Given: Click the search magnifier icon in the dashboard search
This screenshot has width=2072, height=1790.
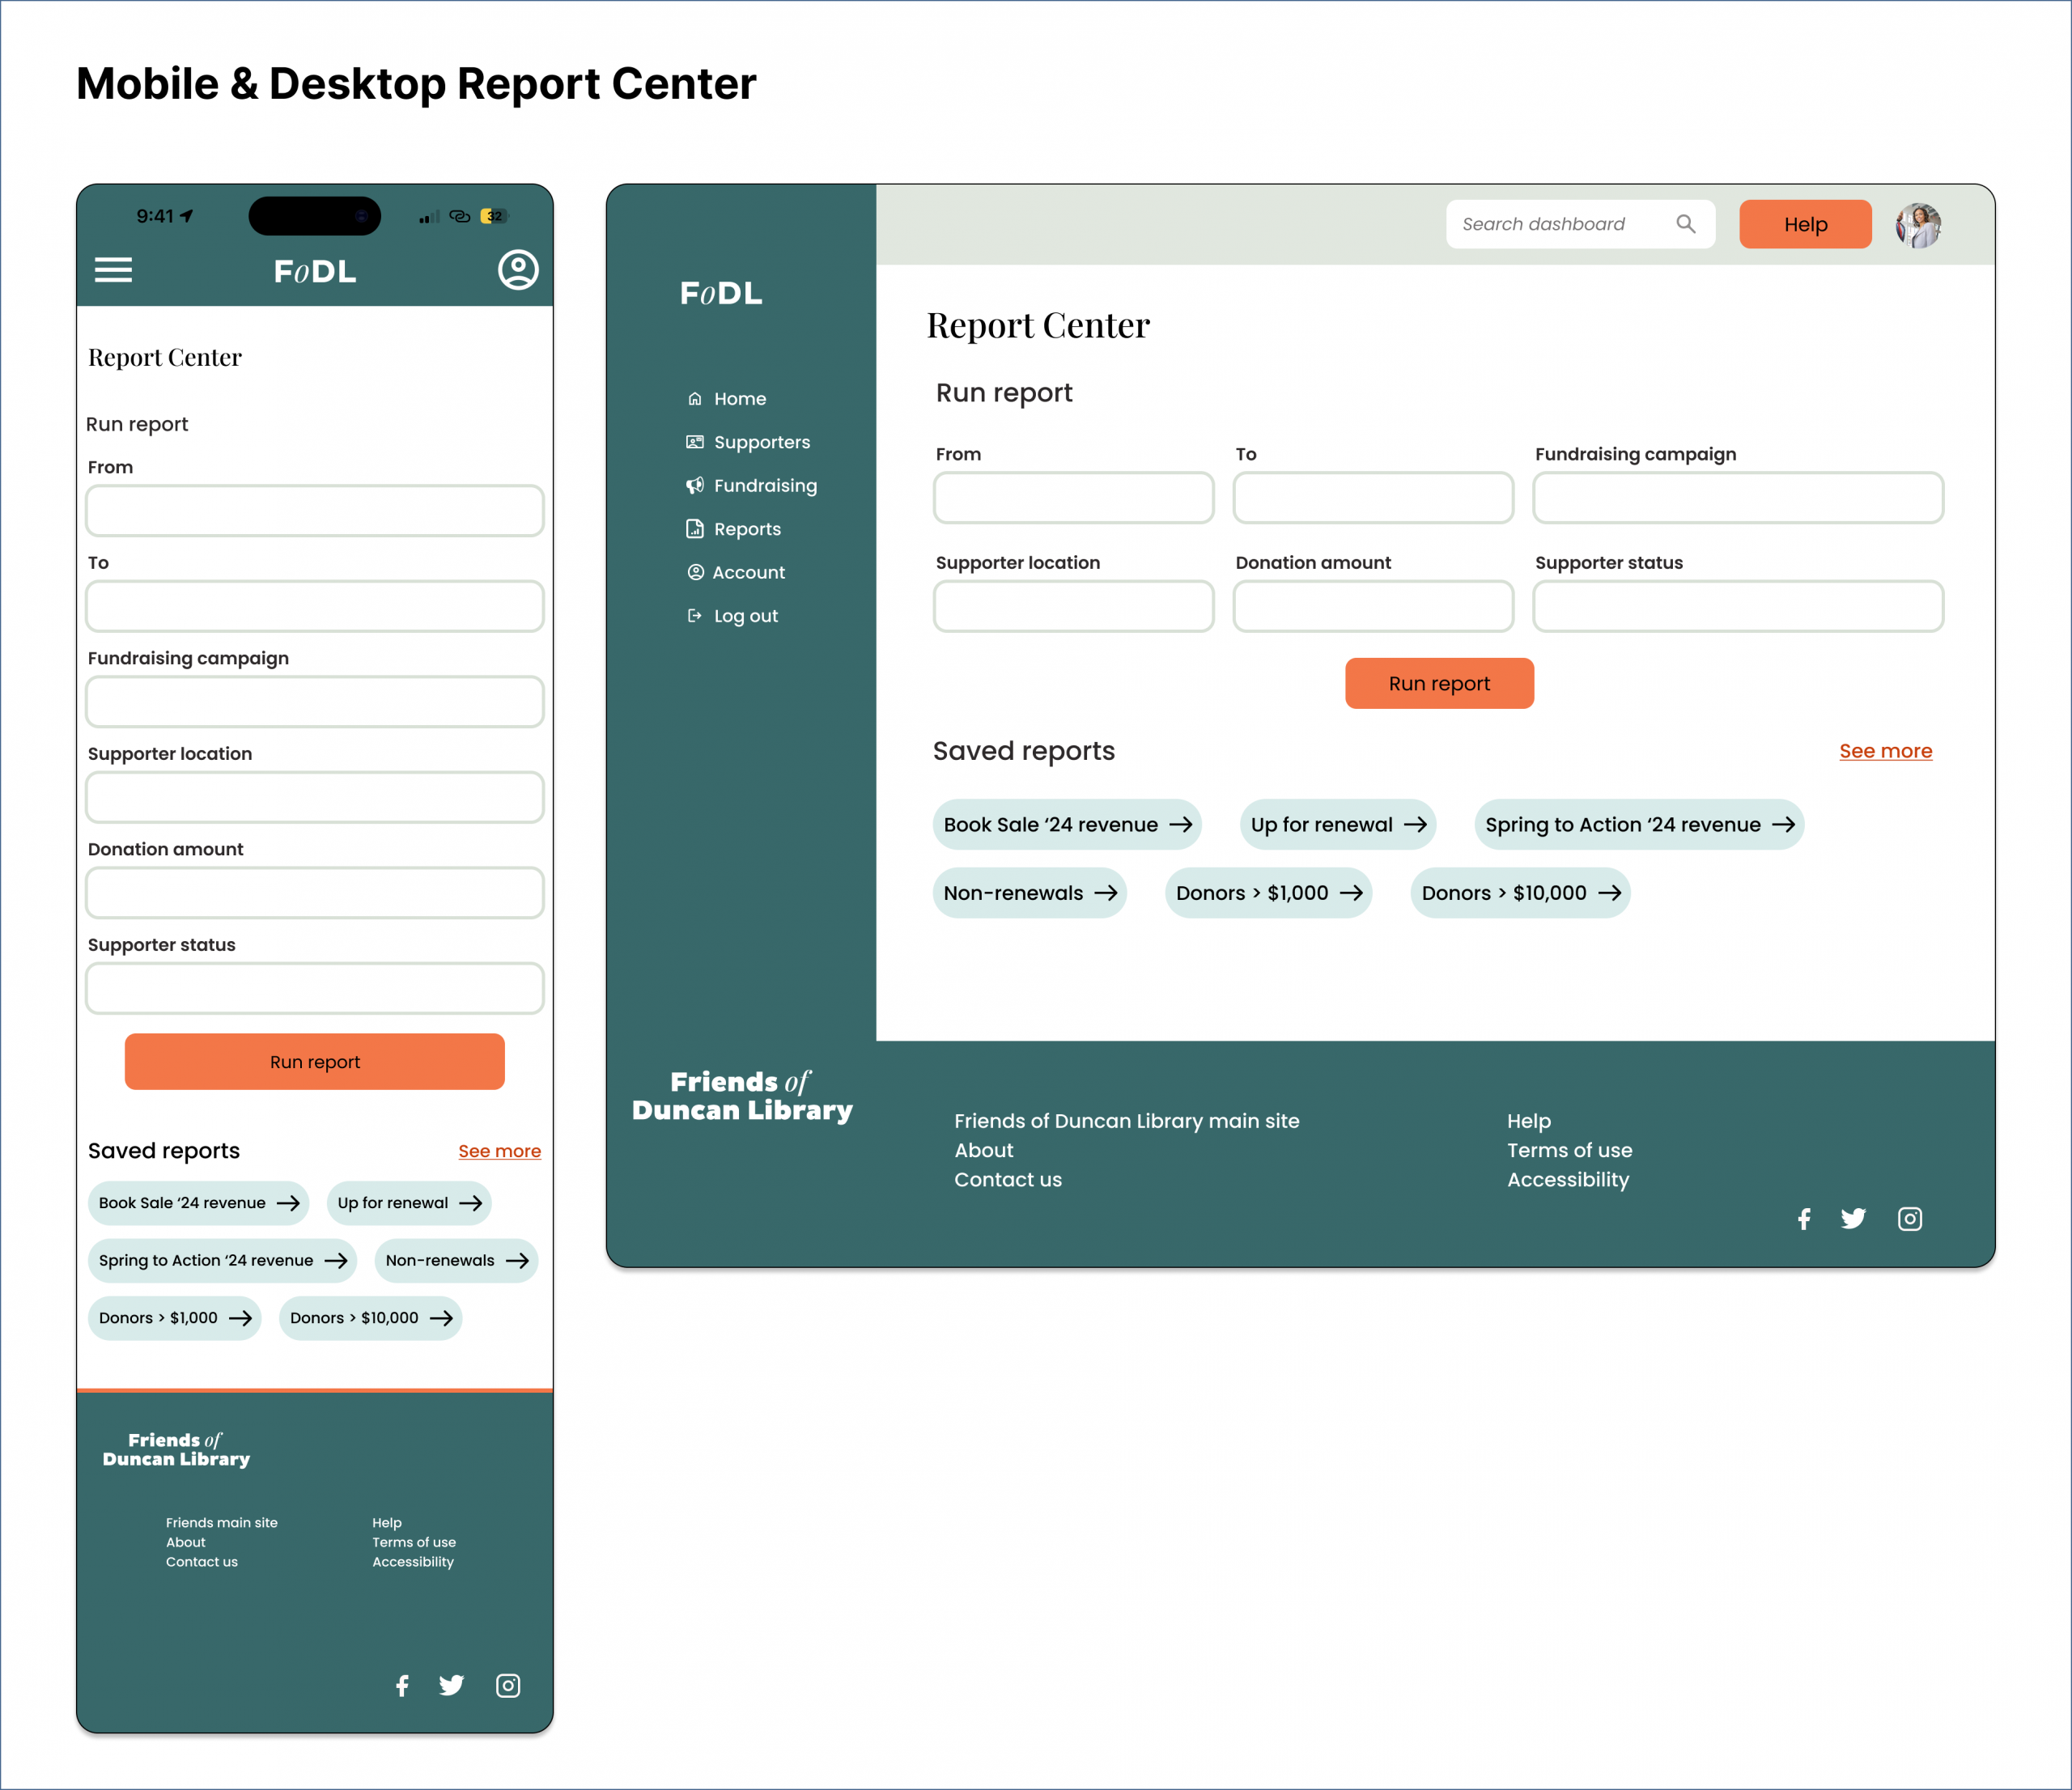Looking at the screenshot, I should pos(1685,224).
